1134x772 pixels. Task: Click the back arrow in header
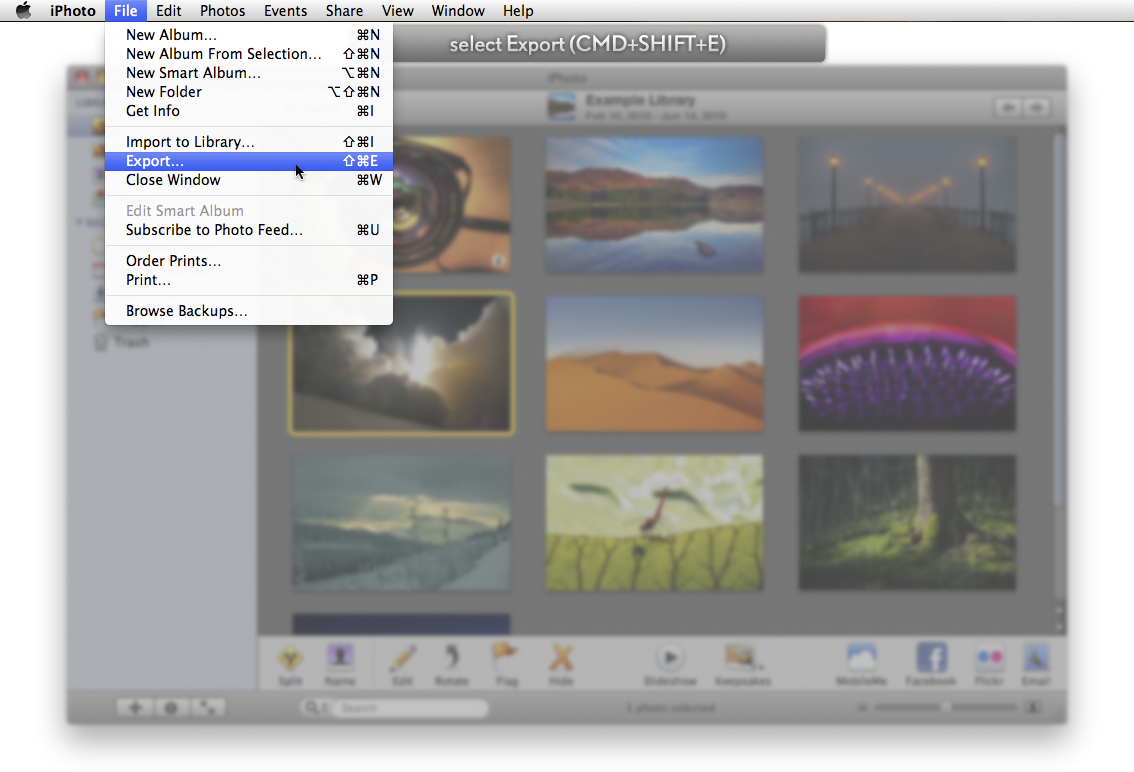pyautogui.click(x=1008, y=108)
